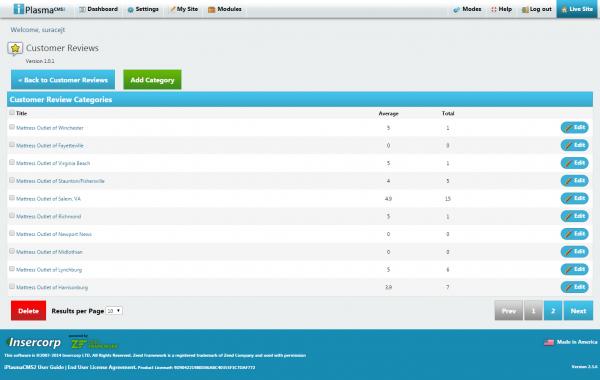Click the Zend Framework logo
This screenshot has width=600, height=380.
(x=94, y=342)
